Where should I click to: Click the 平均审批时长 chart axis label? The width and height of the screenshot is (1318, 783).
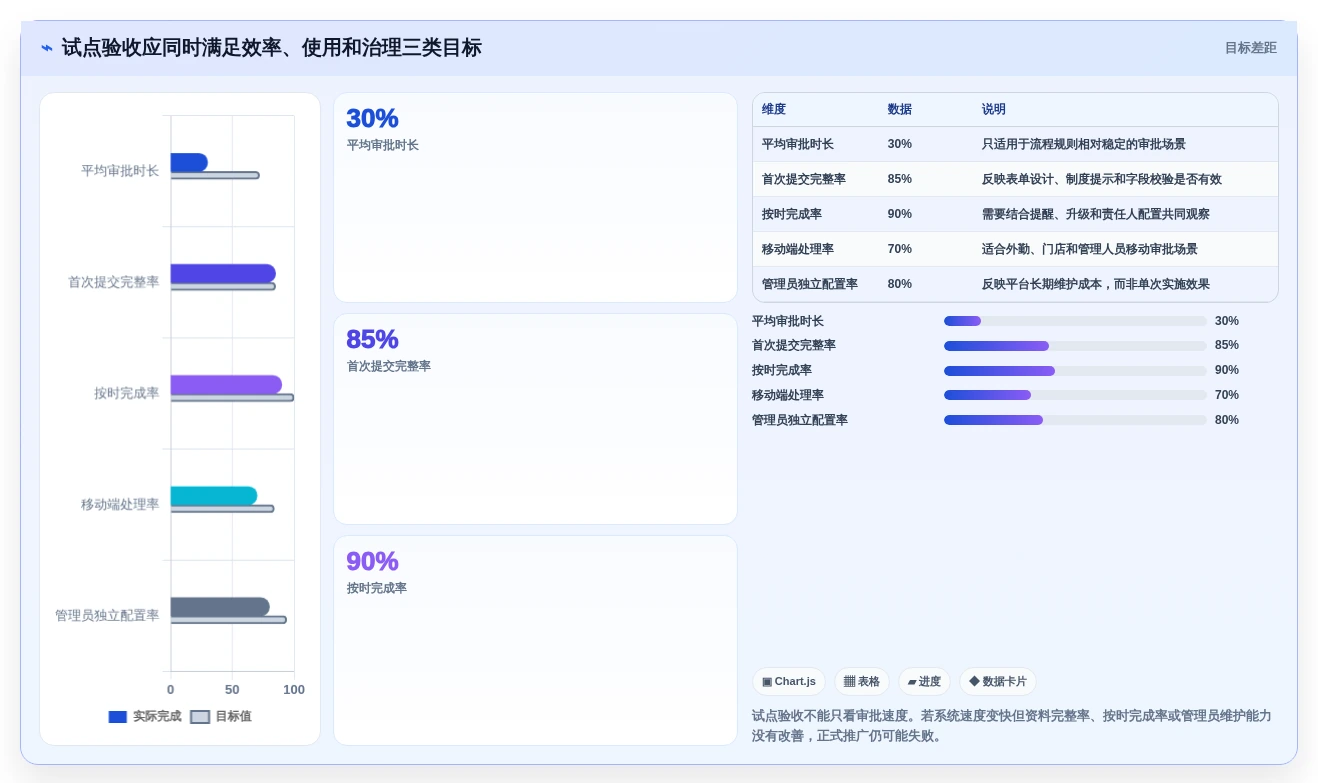(x=120, y=171)
